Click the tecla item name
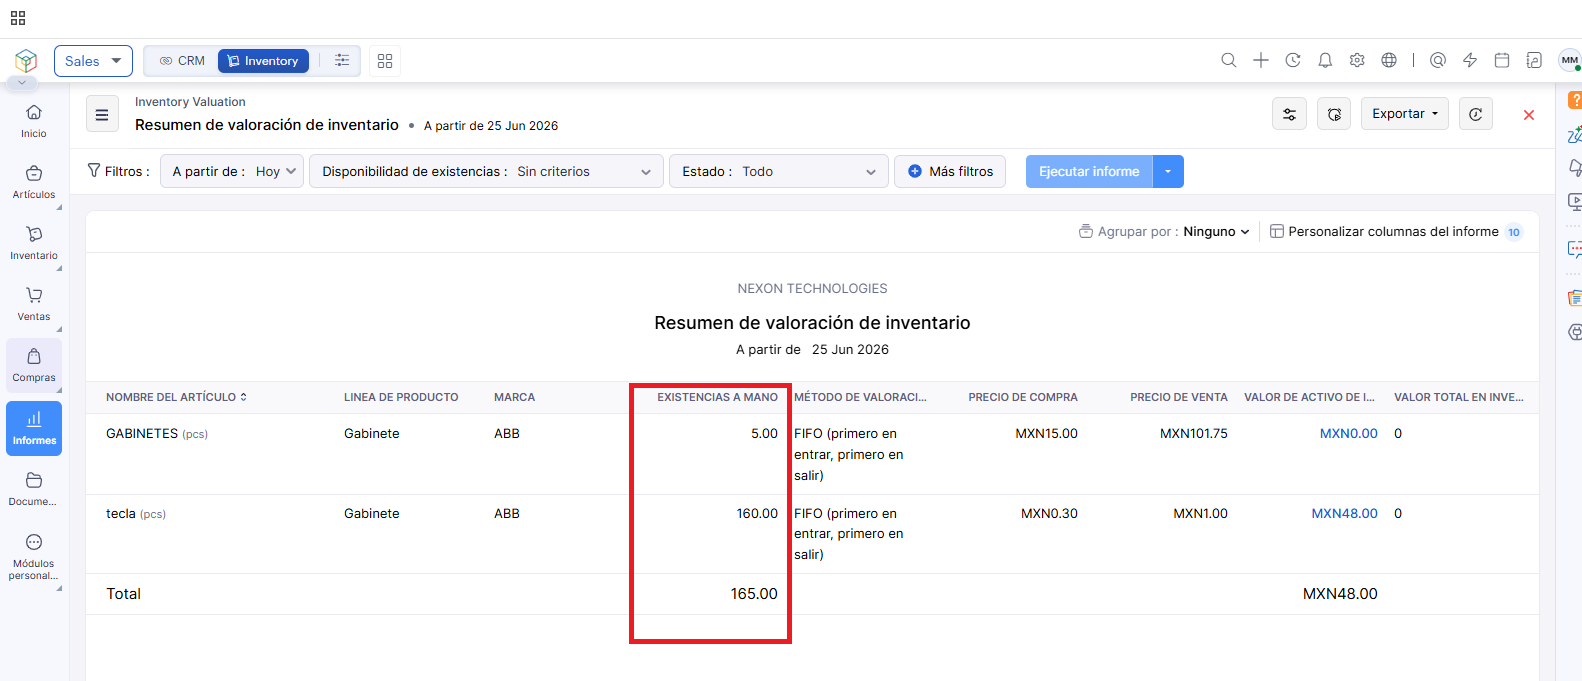 coord(121,513)
